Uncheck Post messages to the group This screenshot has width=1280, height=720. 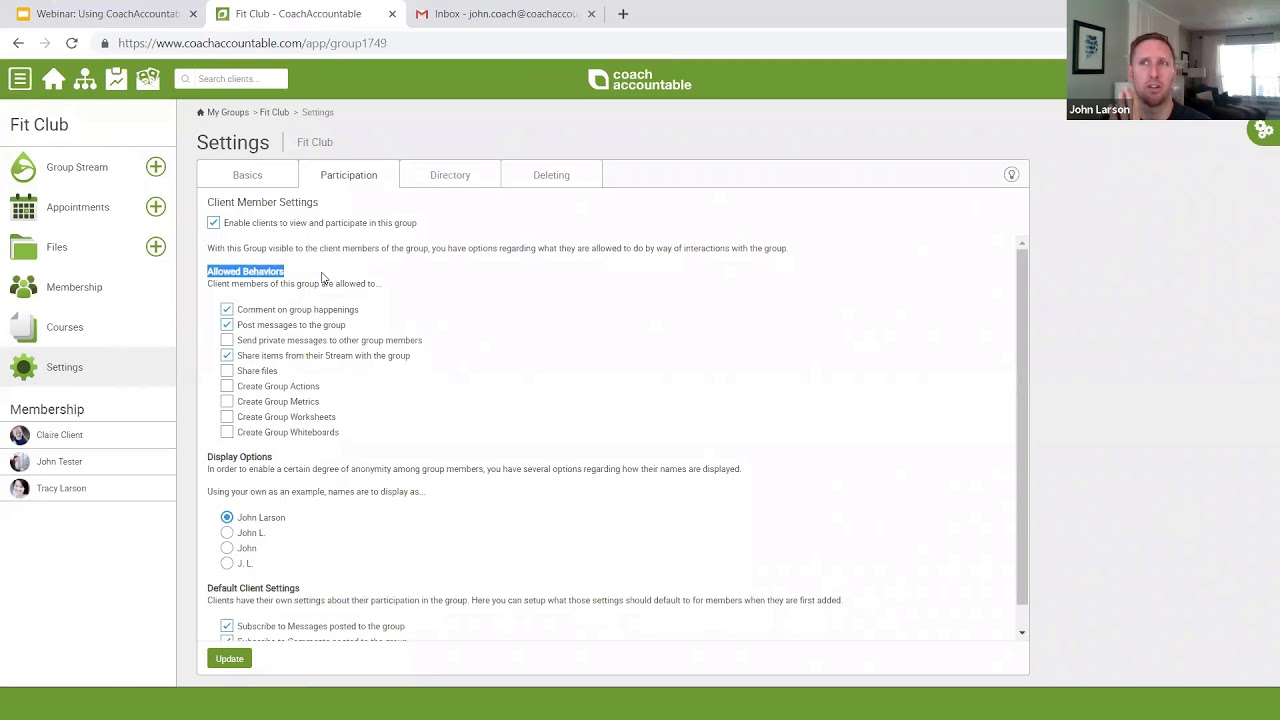227,325
